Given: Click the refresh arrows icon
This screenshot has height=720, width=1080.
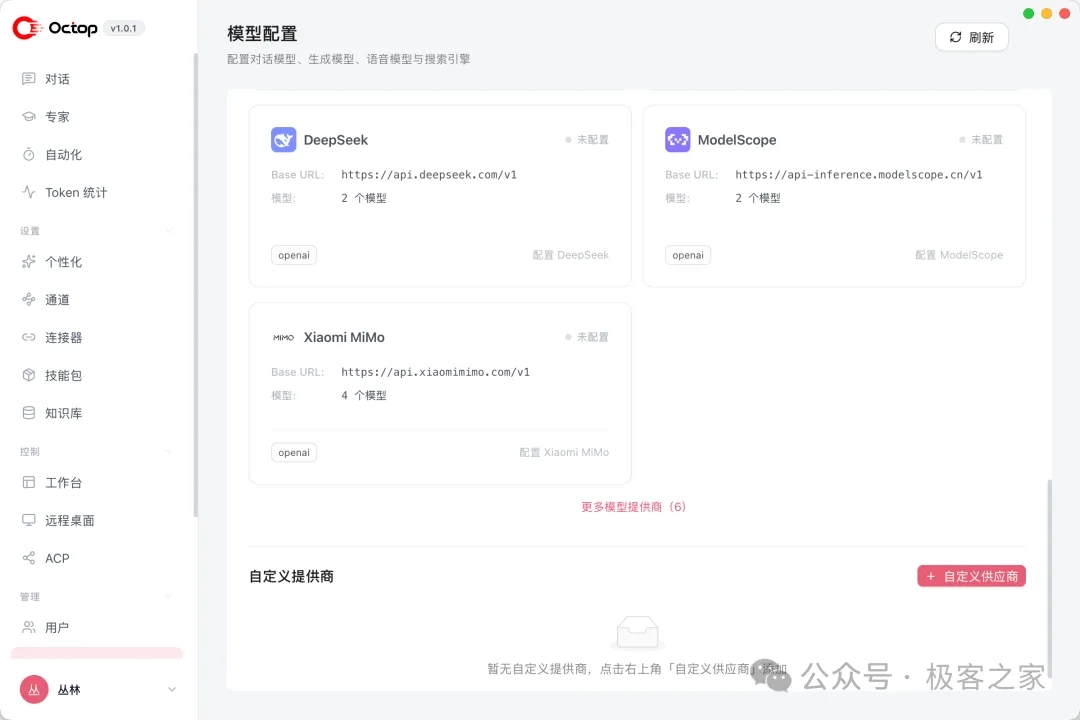Looking at the screenshot, I should pyautogui.click(x=955, y=37).
